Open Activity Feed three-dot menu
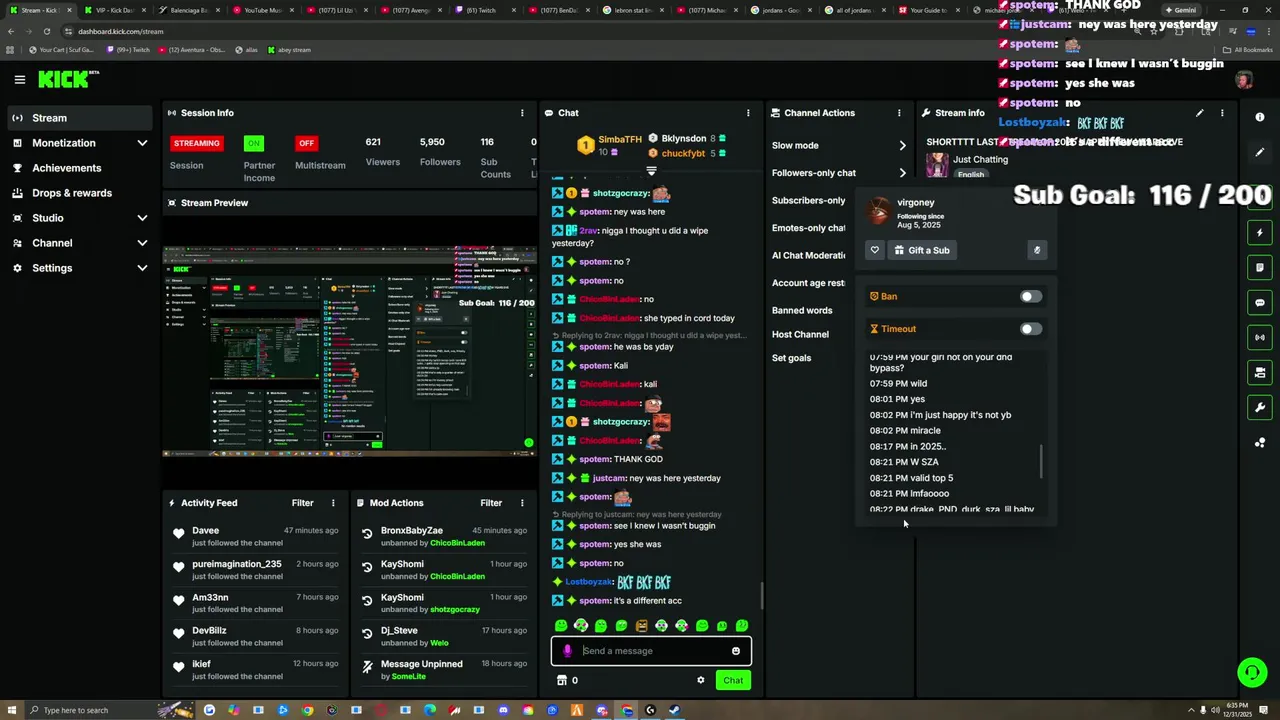The image size is (1280, 720). [x=333, y=503]
